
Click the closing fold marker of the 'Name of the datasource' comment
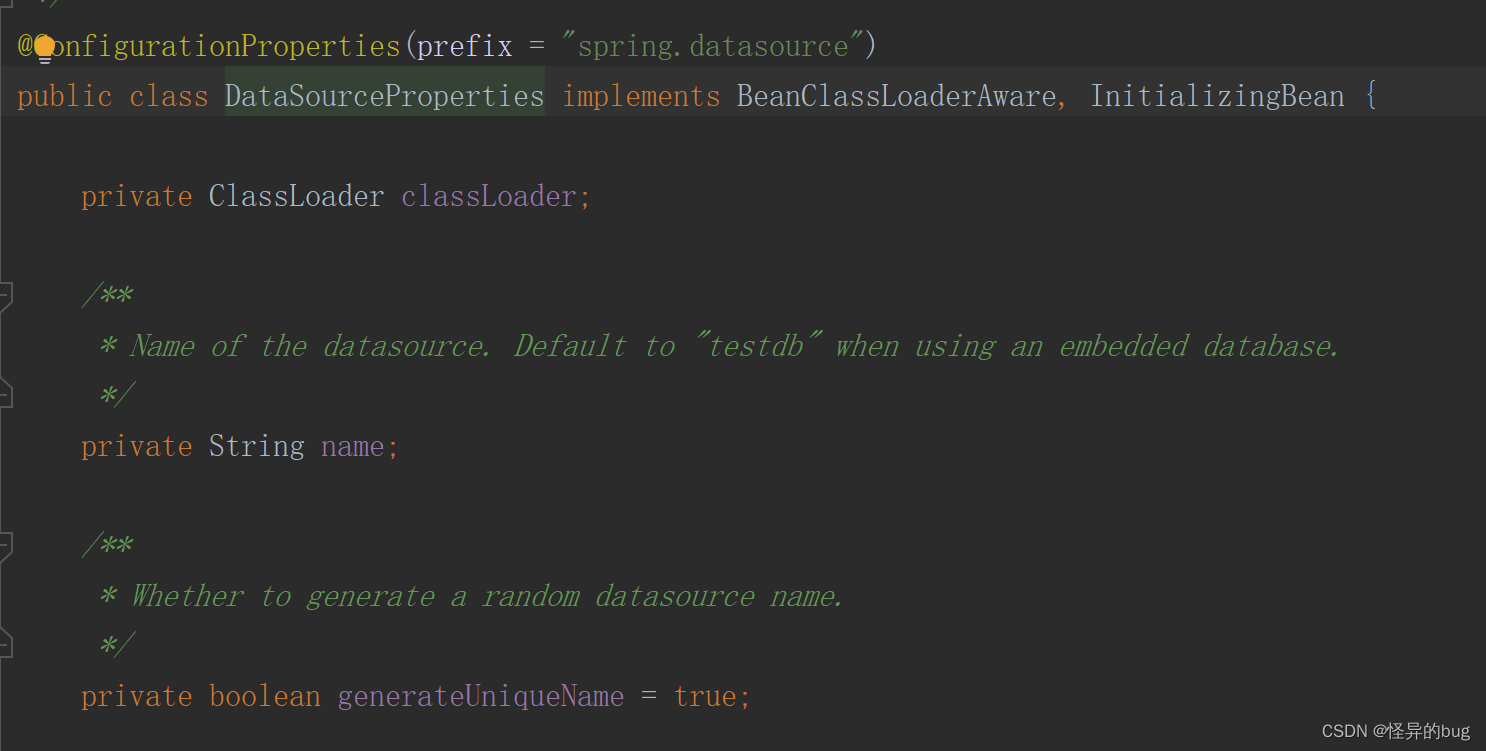pos(5,395)
